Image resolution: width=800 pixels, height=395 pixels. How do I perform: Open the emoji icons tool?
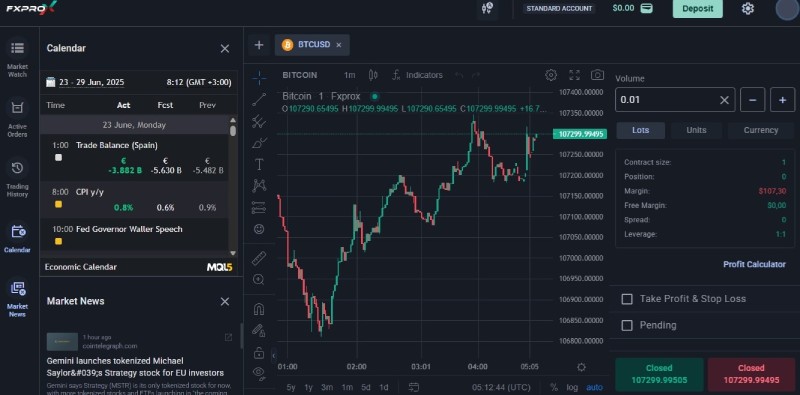coord(259,229)
